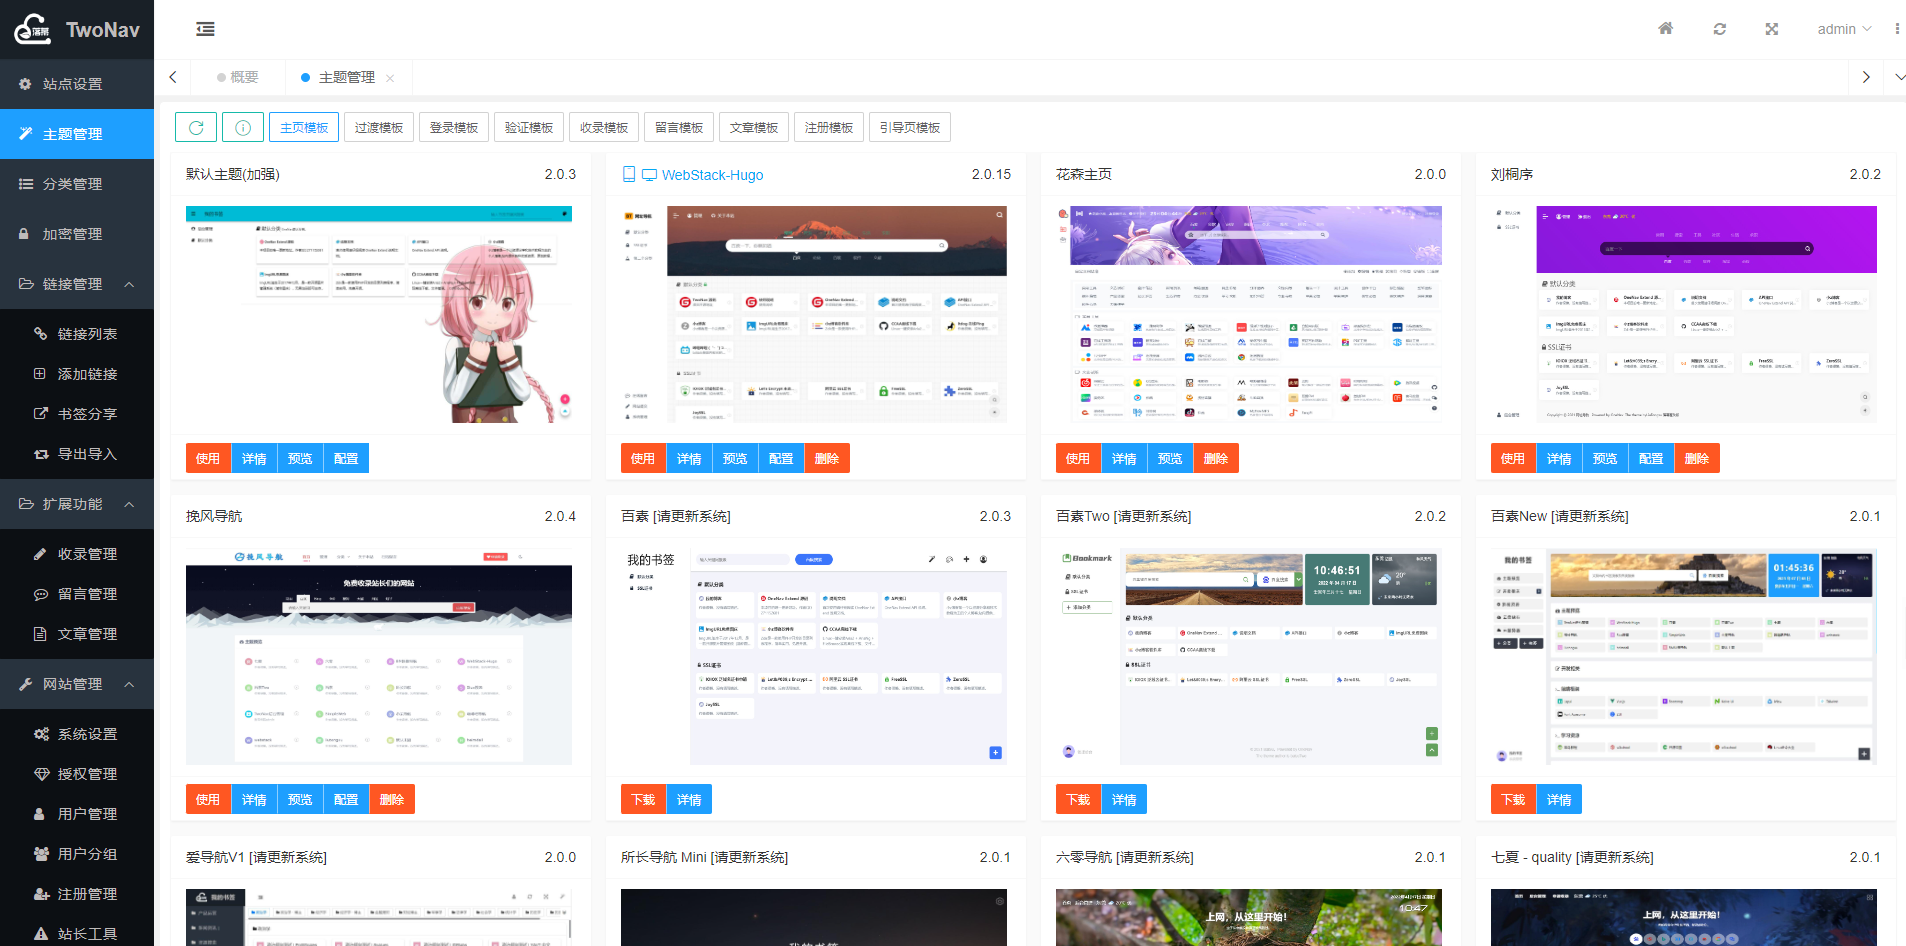1906x946 pixels.
Task: Select the 文章模板 template filter
Action: 754,127
